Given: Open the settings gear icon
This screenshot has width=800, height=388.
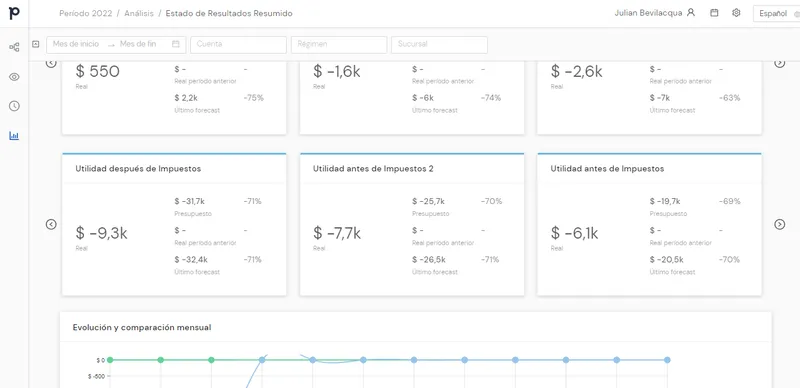Looking at the screenshot, I should 736,13.
